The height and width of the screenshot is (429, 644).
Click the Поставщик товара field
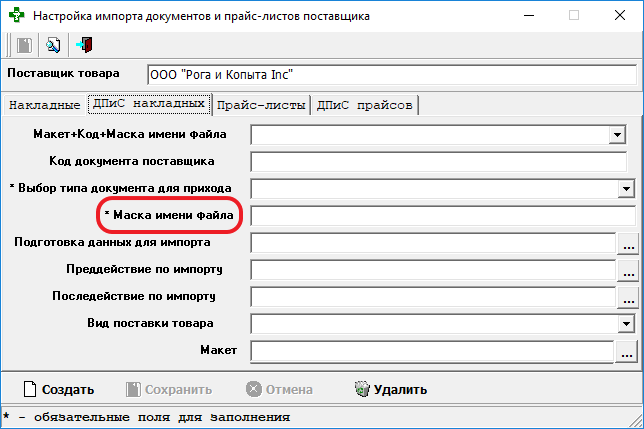click(390, 75)
